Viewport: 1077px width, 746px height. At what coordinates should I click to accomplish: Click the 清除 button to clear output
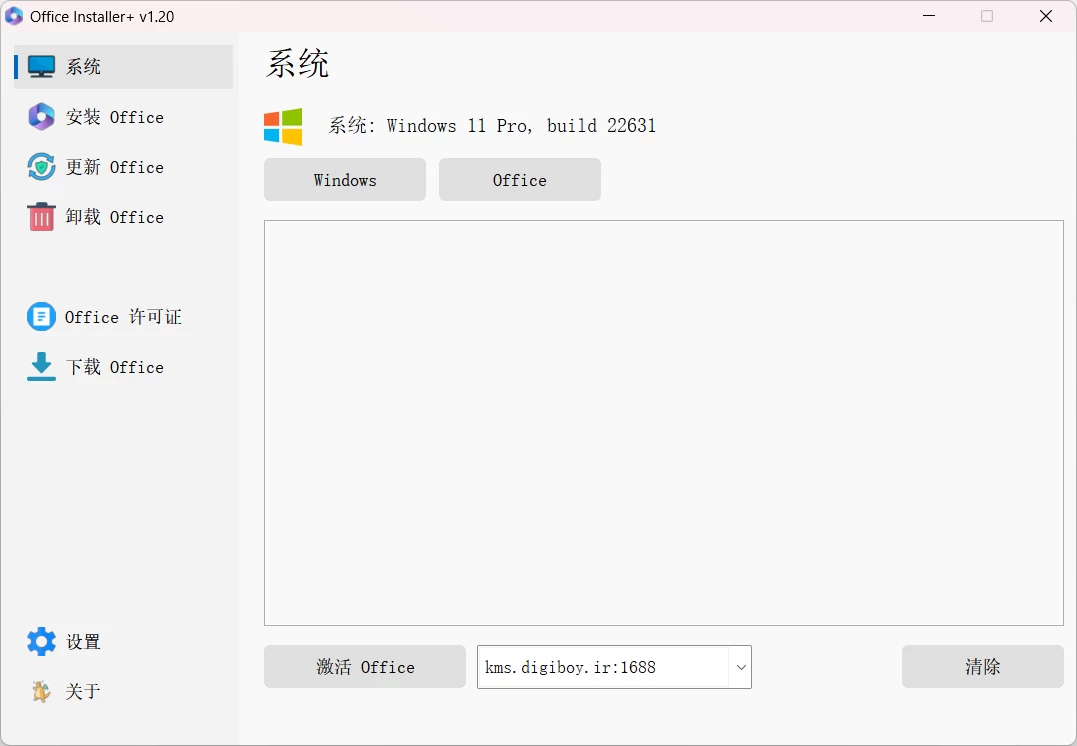pyautogui.click(x=981, y=666)
